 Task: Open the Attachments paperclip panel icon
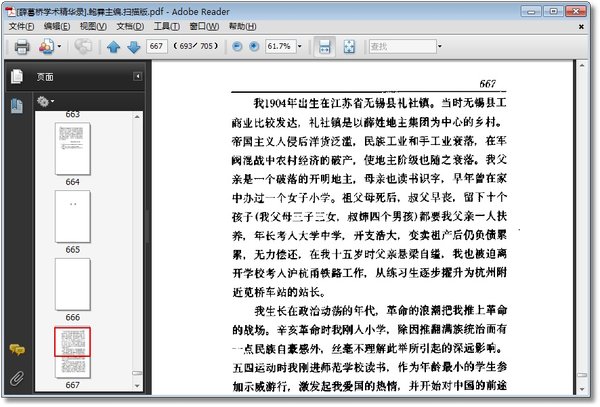pyautogui.click(x=16, y=379)
